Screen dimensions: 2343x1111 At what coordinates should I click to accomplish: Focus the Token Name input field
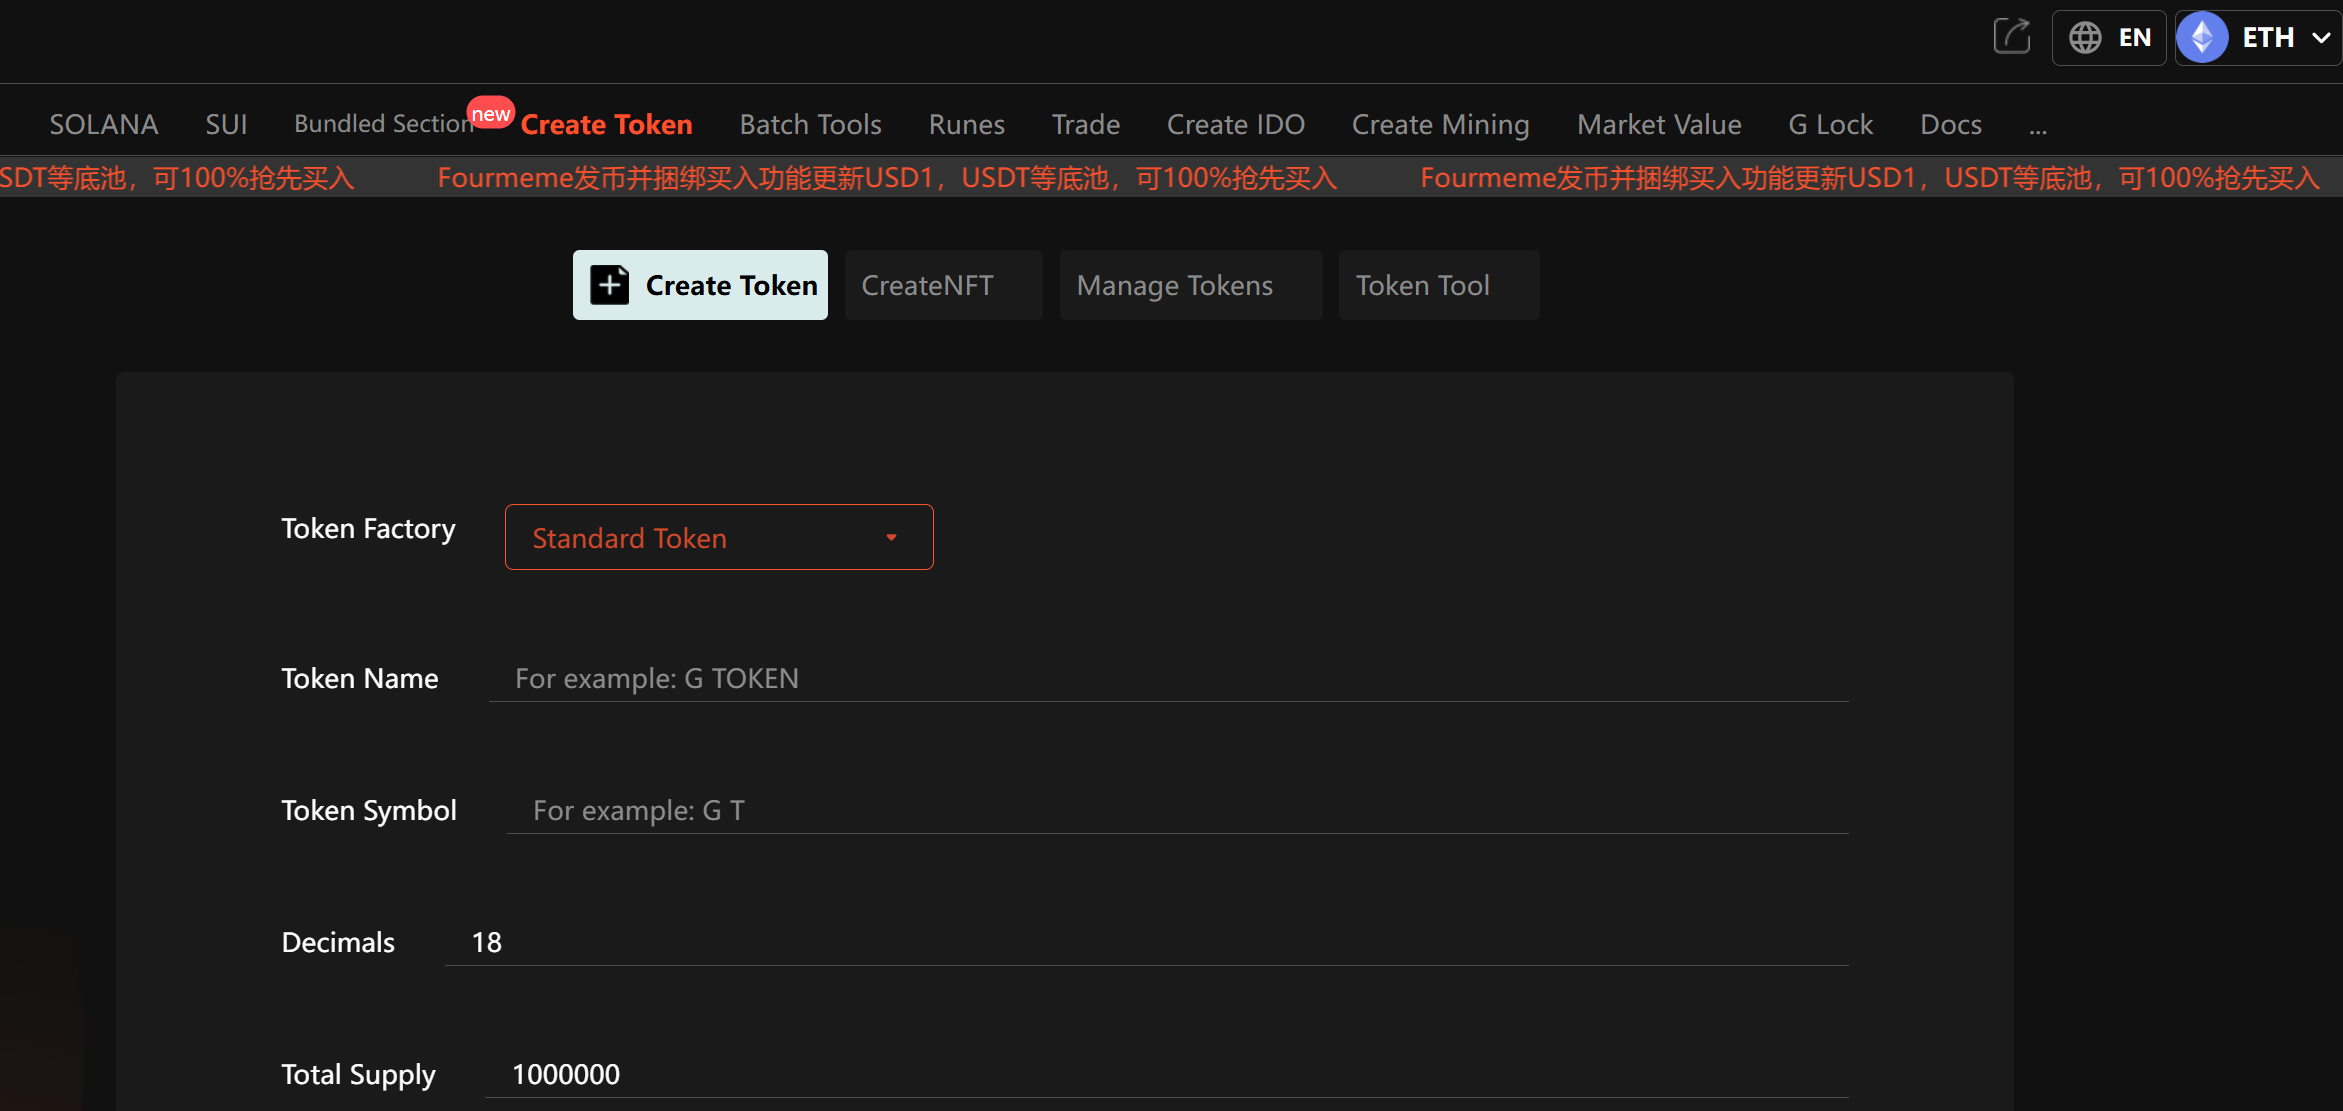(1167, 678)
